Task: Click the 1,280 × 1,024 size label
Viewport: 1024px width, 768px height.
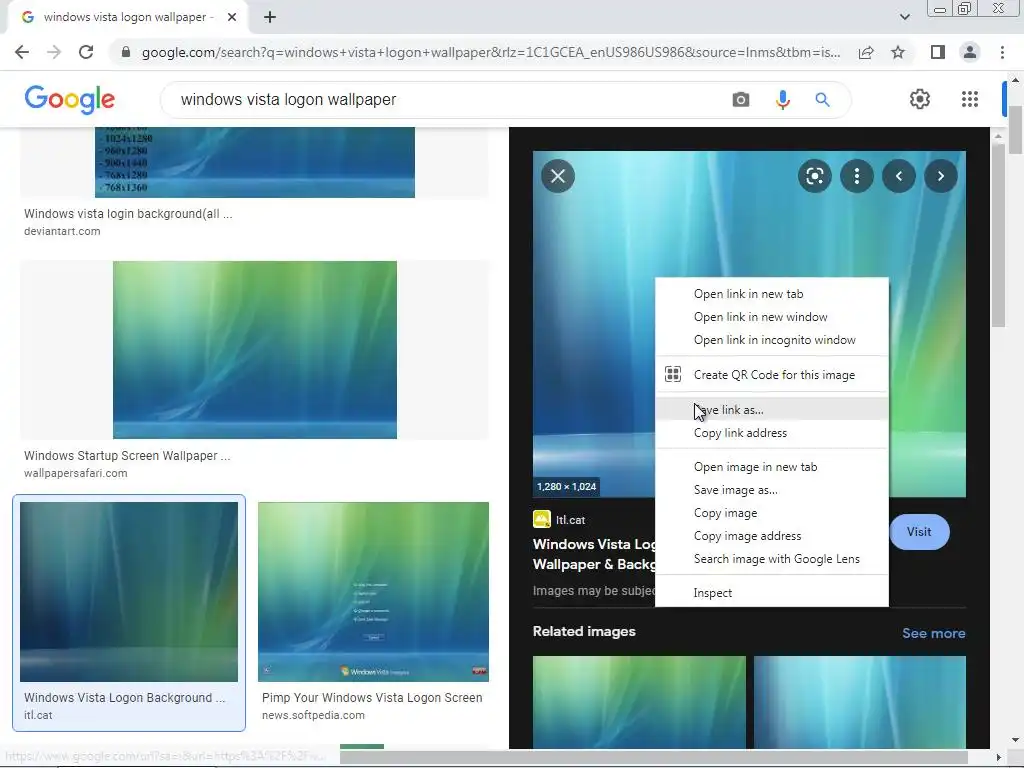Action: click(566, 487)
